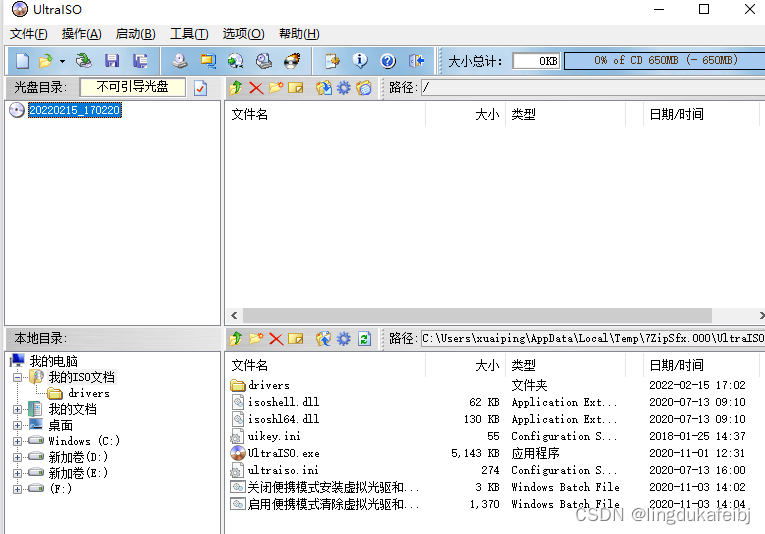Click the New Folder icon in local pane
765x534 pixels.
[256, 338]
